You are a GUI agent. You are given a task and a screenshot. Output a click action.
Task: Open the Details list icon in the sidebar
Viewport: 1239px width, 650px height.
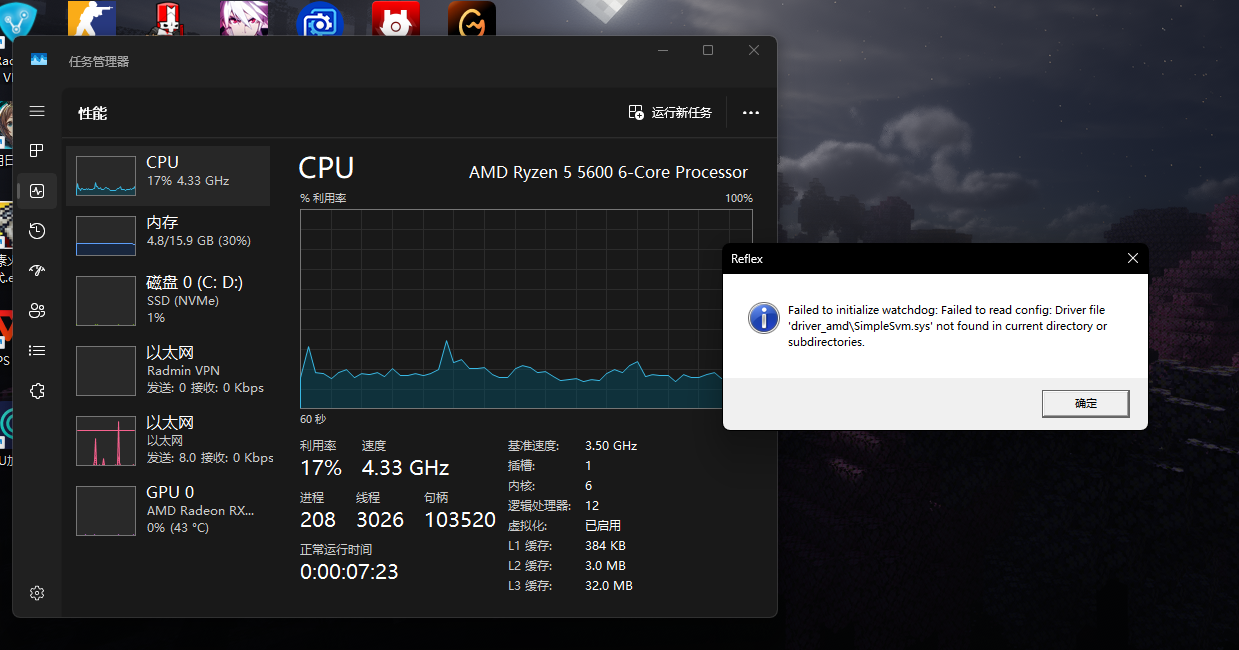[37, 350]
